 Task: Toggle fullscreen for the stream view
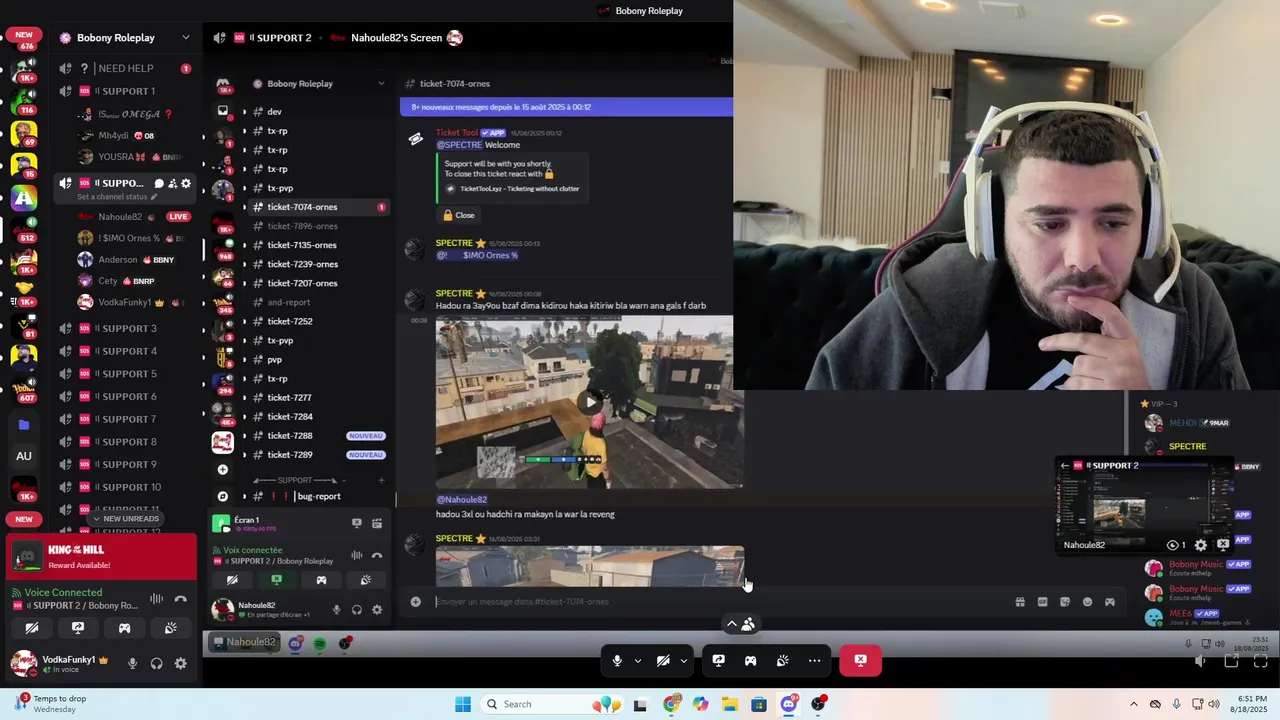[1261, 661]
